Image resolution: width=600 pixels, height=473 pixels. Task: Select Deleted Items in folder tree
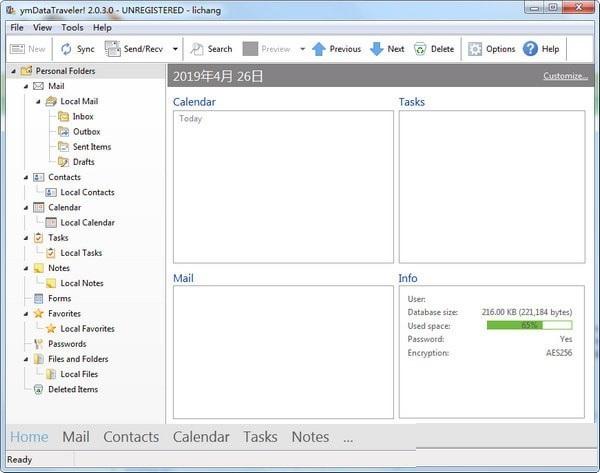click(73, 389)
